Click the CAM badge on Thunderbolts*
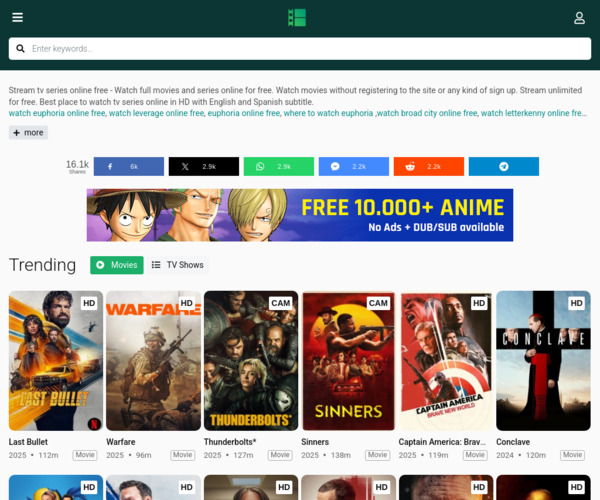Image resolution: width=600 pixels, height=500 pixels. 281,303
